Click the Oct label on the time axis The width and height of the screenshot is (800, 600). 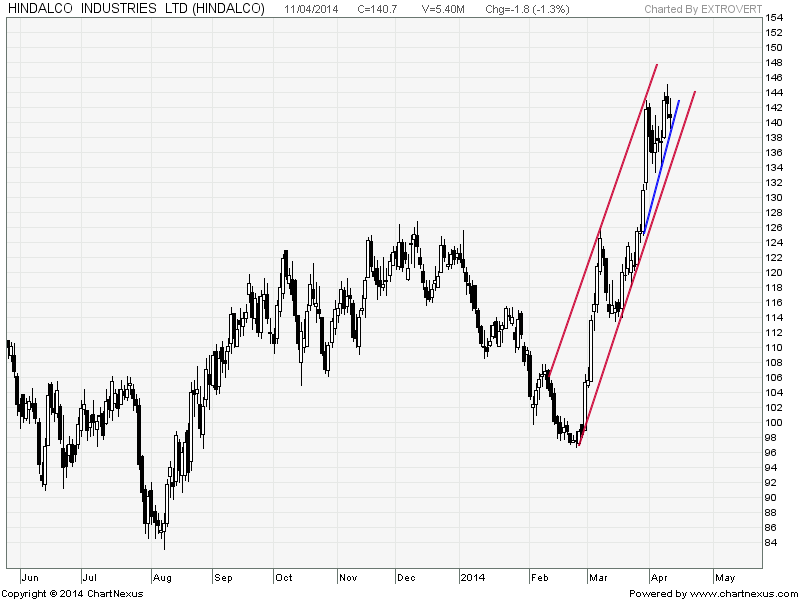tap(285, 577)
